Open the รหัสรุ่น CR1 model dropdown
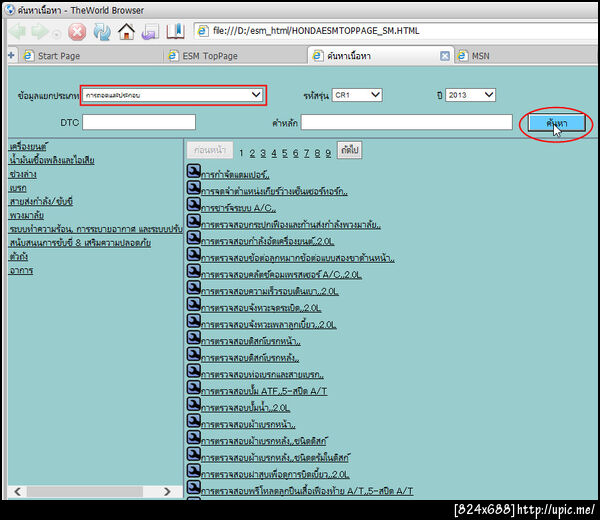This screenshot has width=600, height=520. point(357,95)
